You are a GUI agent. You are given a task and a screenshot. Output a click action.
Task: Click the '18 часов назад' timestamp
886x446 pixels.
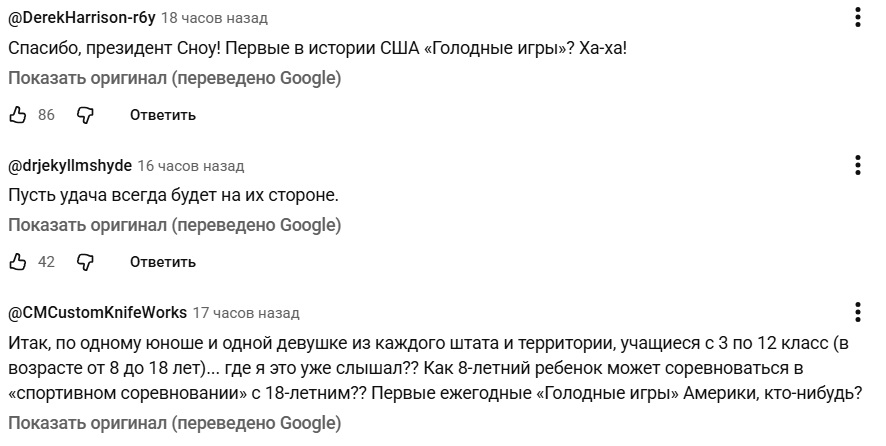214,18
